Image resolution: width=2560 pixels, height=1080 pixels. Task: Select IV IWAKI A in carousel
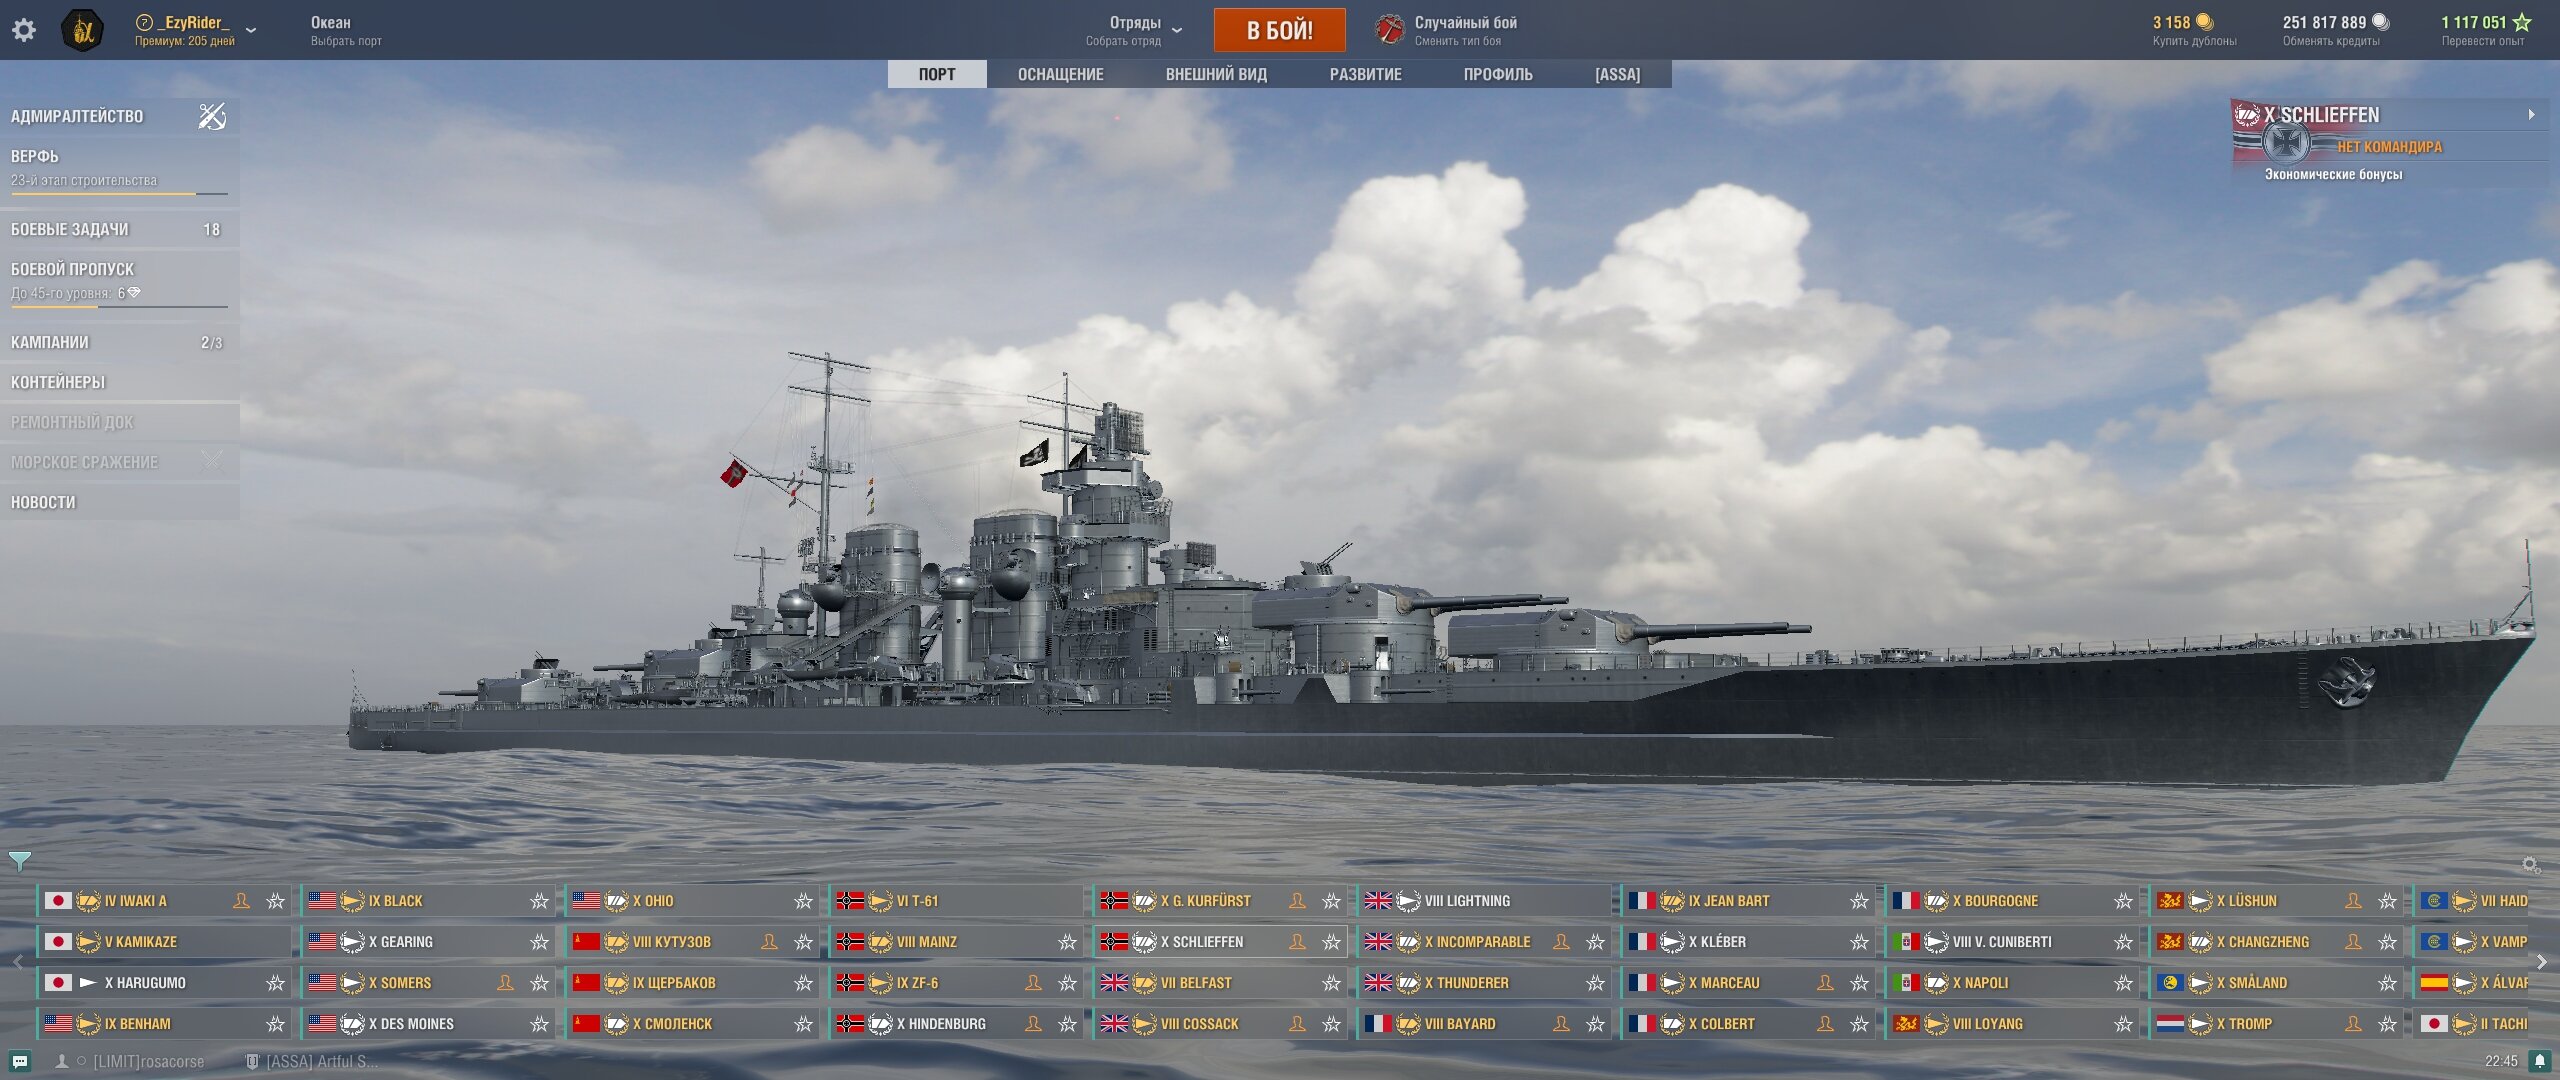(x=165, y=901)
